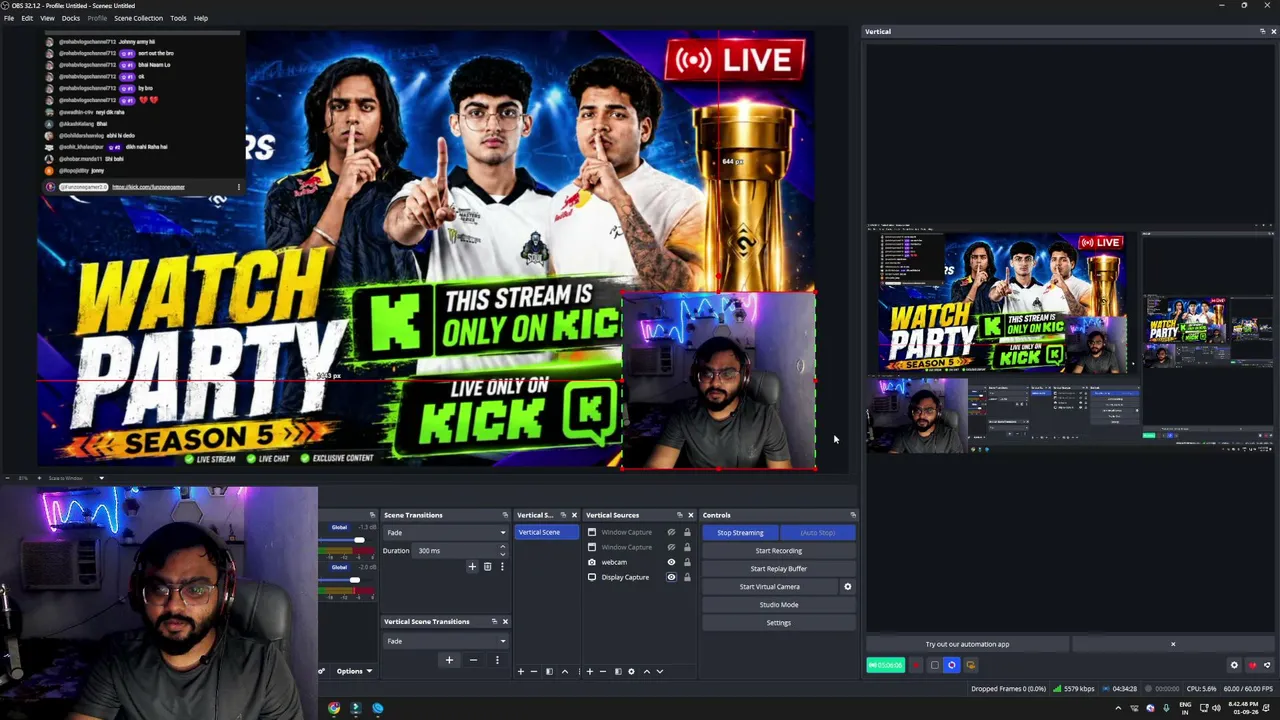
Task: Open Settings from Controls dock
Action: 778,623
